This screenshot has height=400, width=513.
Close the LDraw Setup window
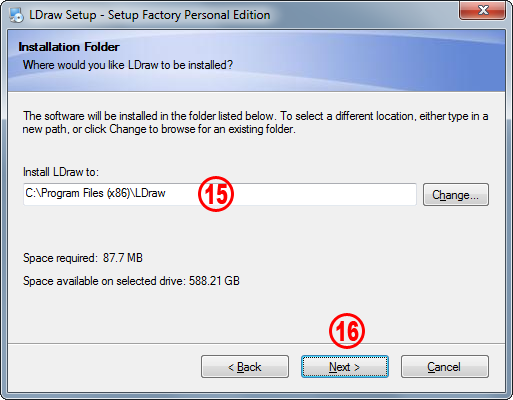coord(483,10)
